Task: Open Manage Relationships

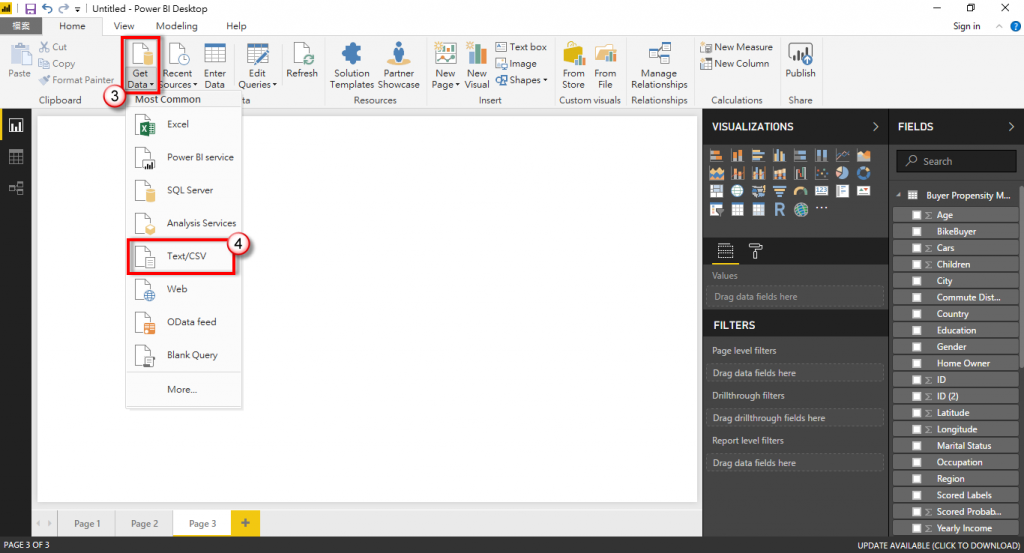Action: click(659, 65)
